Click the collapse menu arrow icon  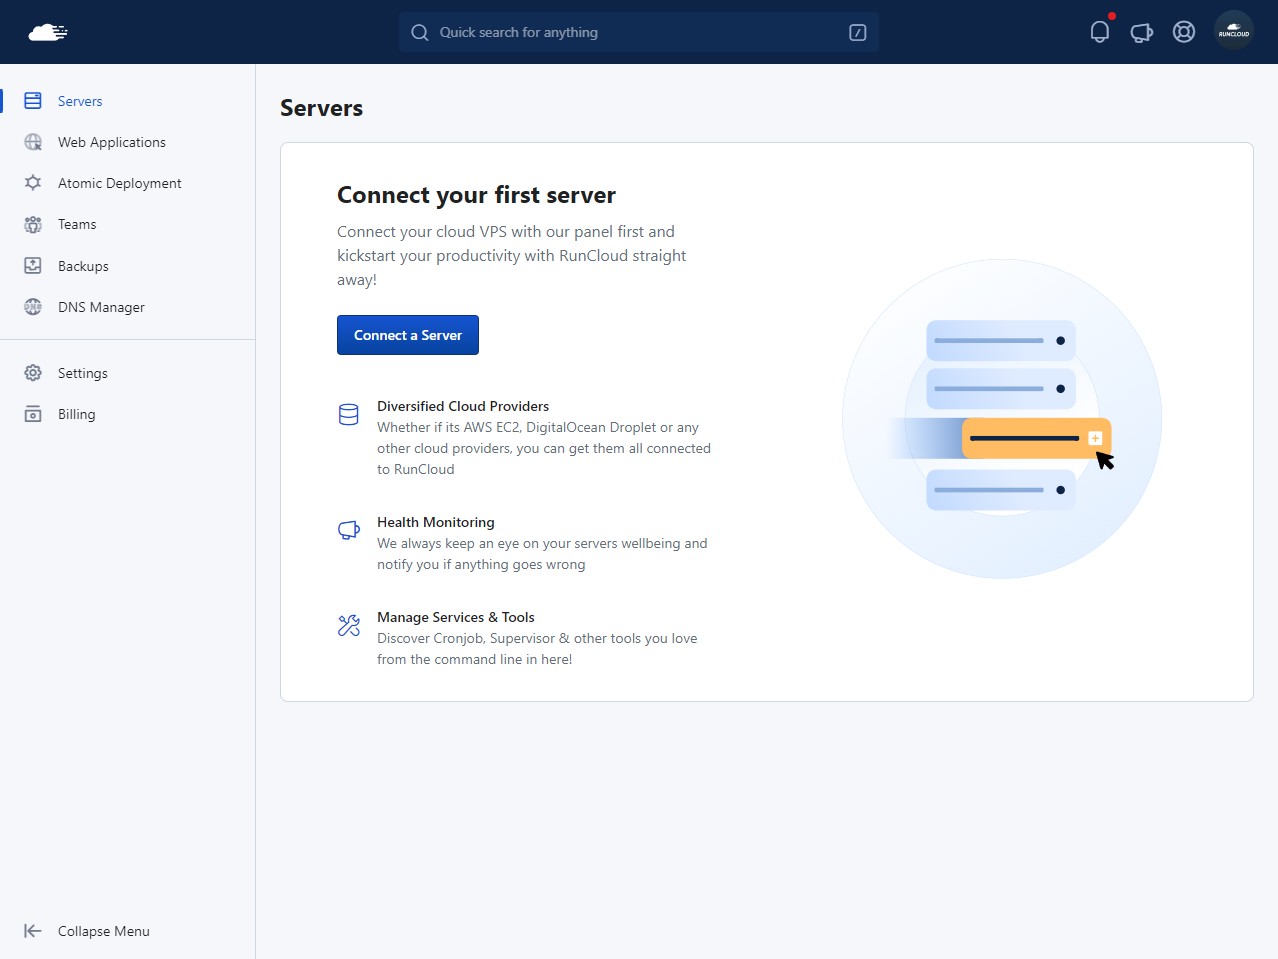(x=33, y=931)
